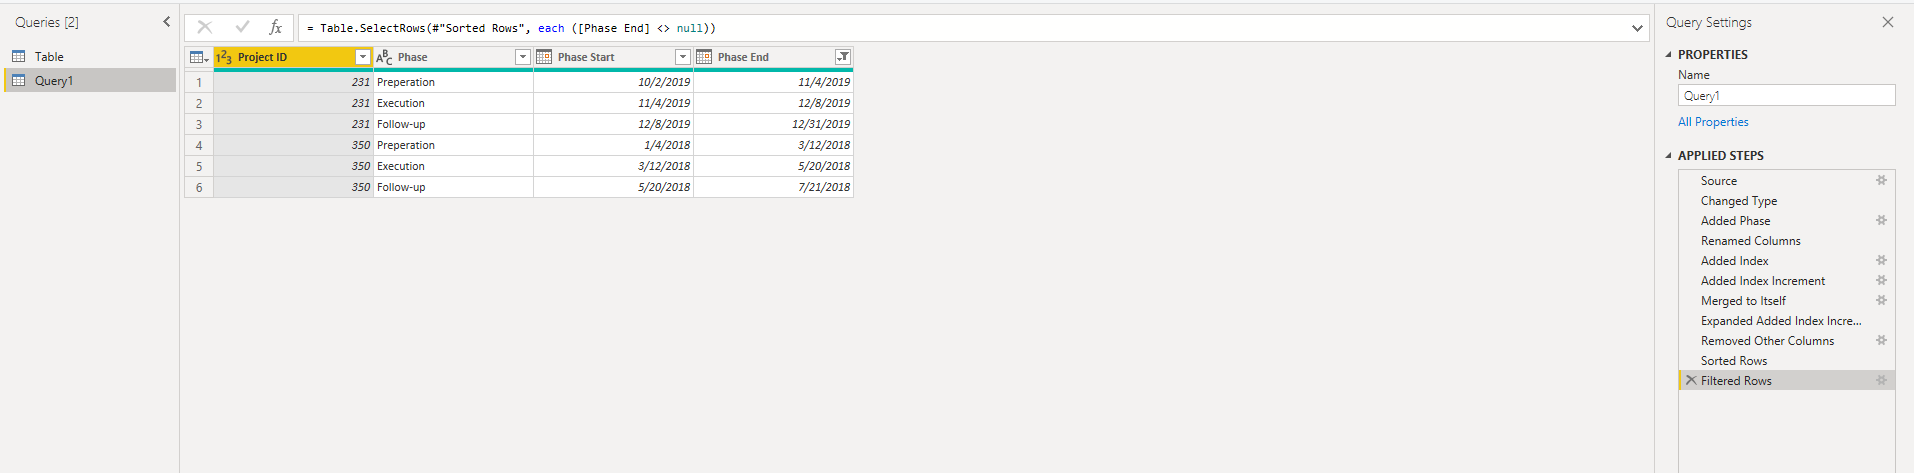Image resolution: width=1914 pixels, height=473 pixels.
Task: Close the Query Settings pane
Action: click(x=1888, y=22)
